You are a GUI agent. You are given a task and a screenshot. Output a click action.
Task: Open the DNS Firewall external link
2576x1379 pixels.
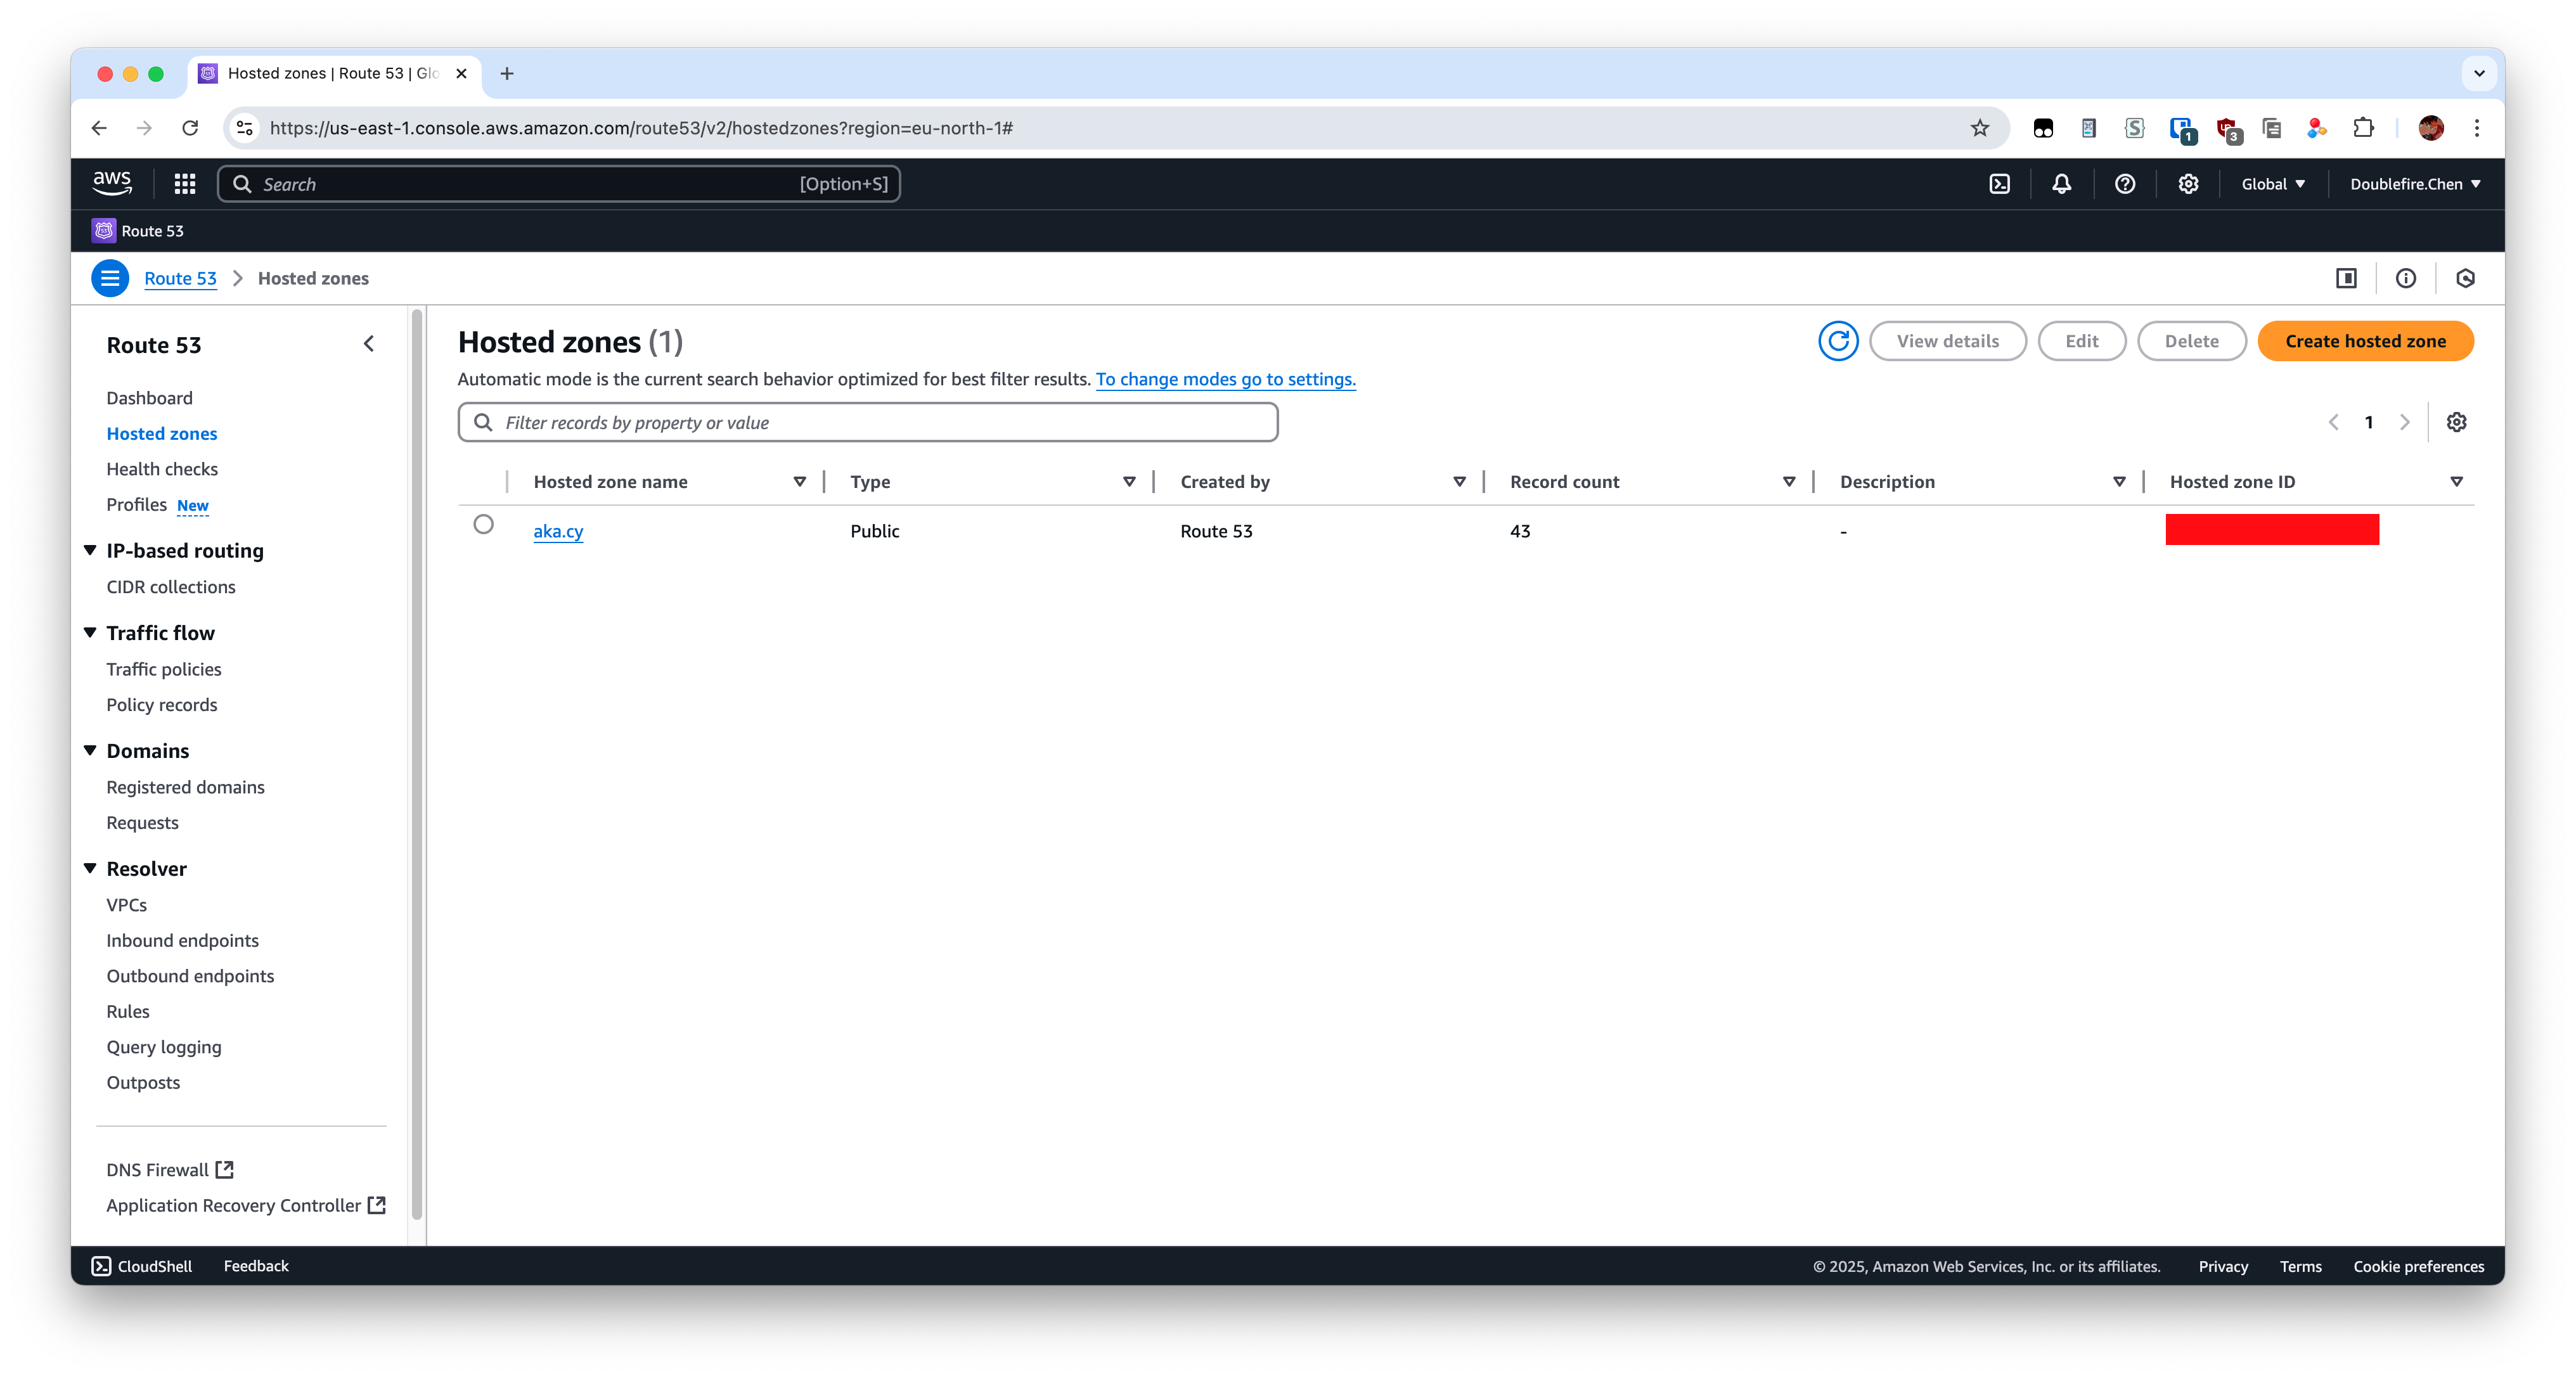(x=169, y=1169)
